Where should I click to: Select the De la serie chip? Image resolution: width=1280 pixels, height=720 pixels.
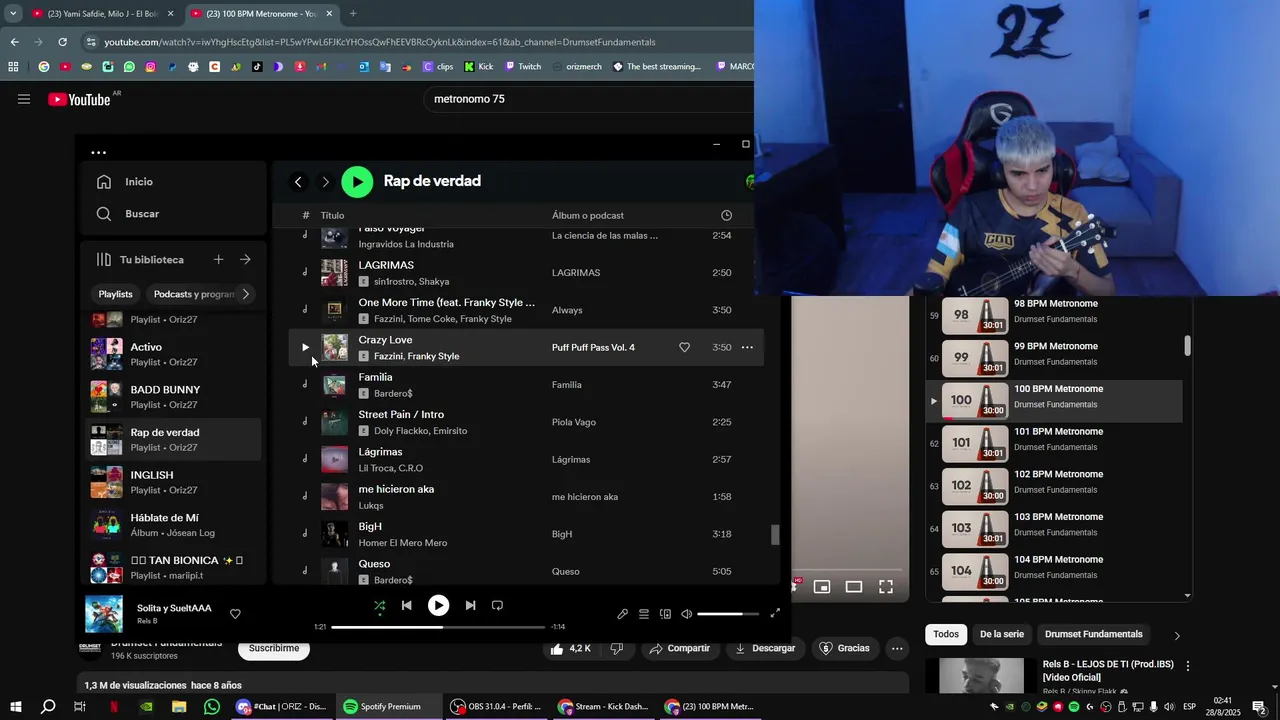pyautogui.click(x=1002, y=634)
